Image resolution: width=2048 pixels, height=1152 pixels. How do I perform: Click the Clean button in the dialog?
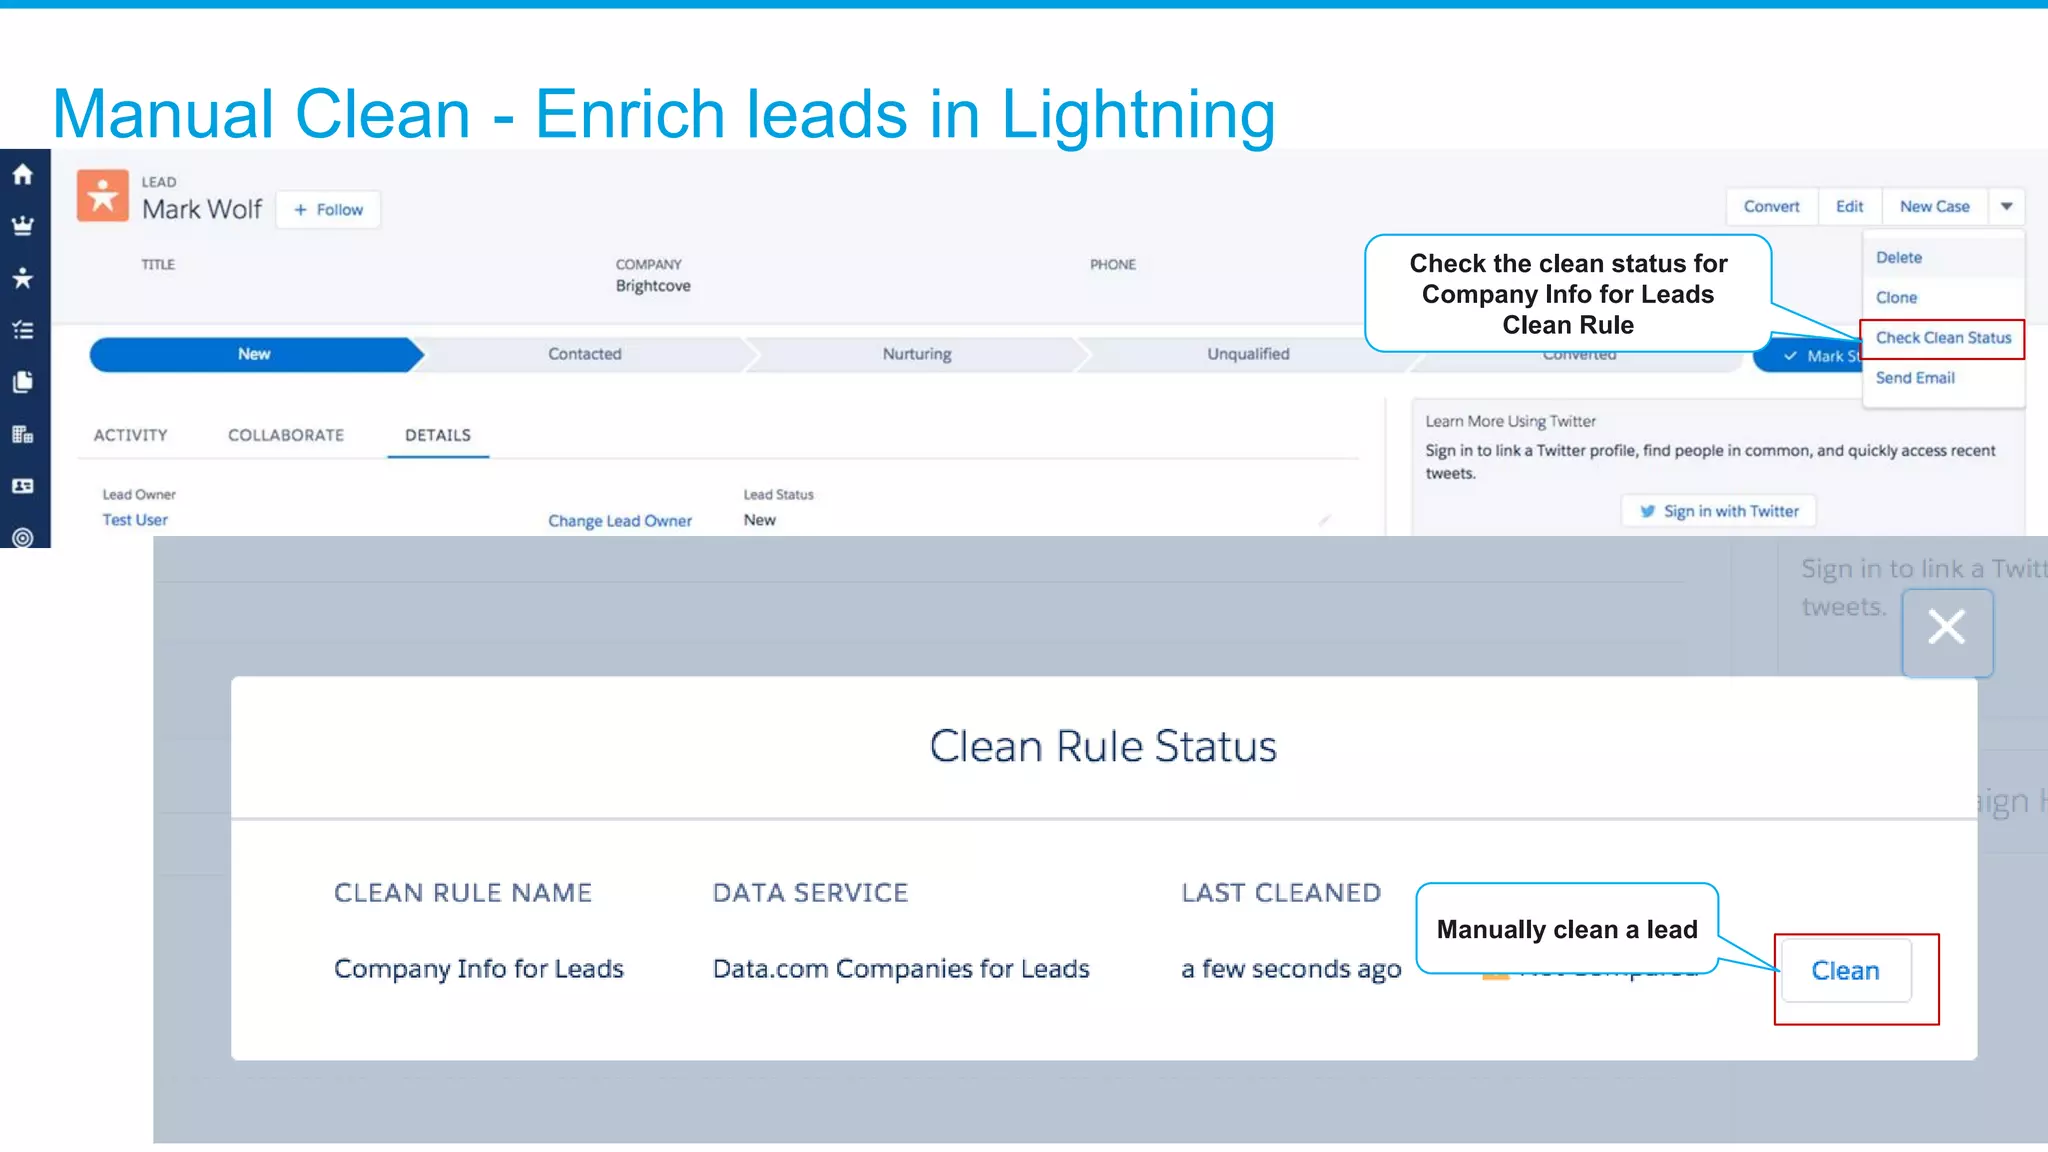click(x=1846, y=970)
